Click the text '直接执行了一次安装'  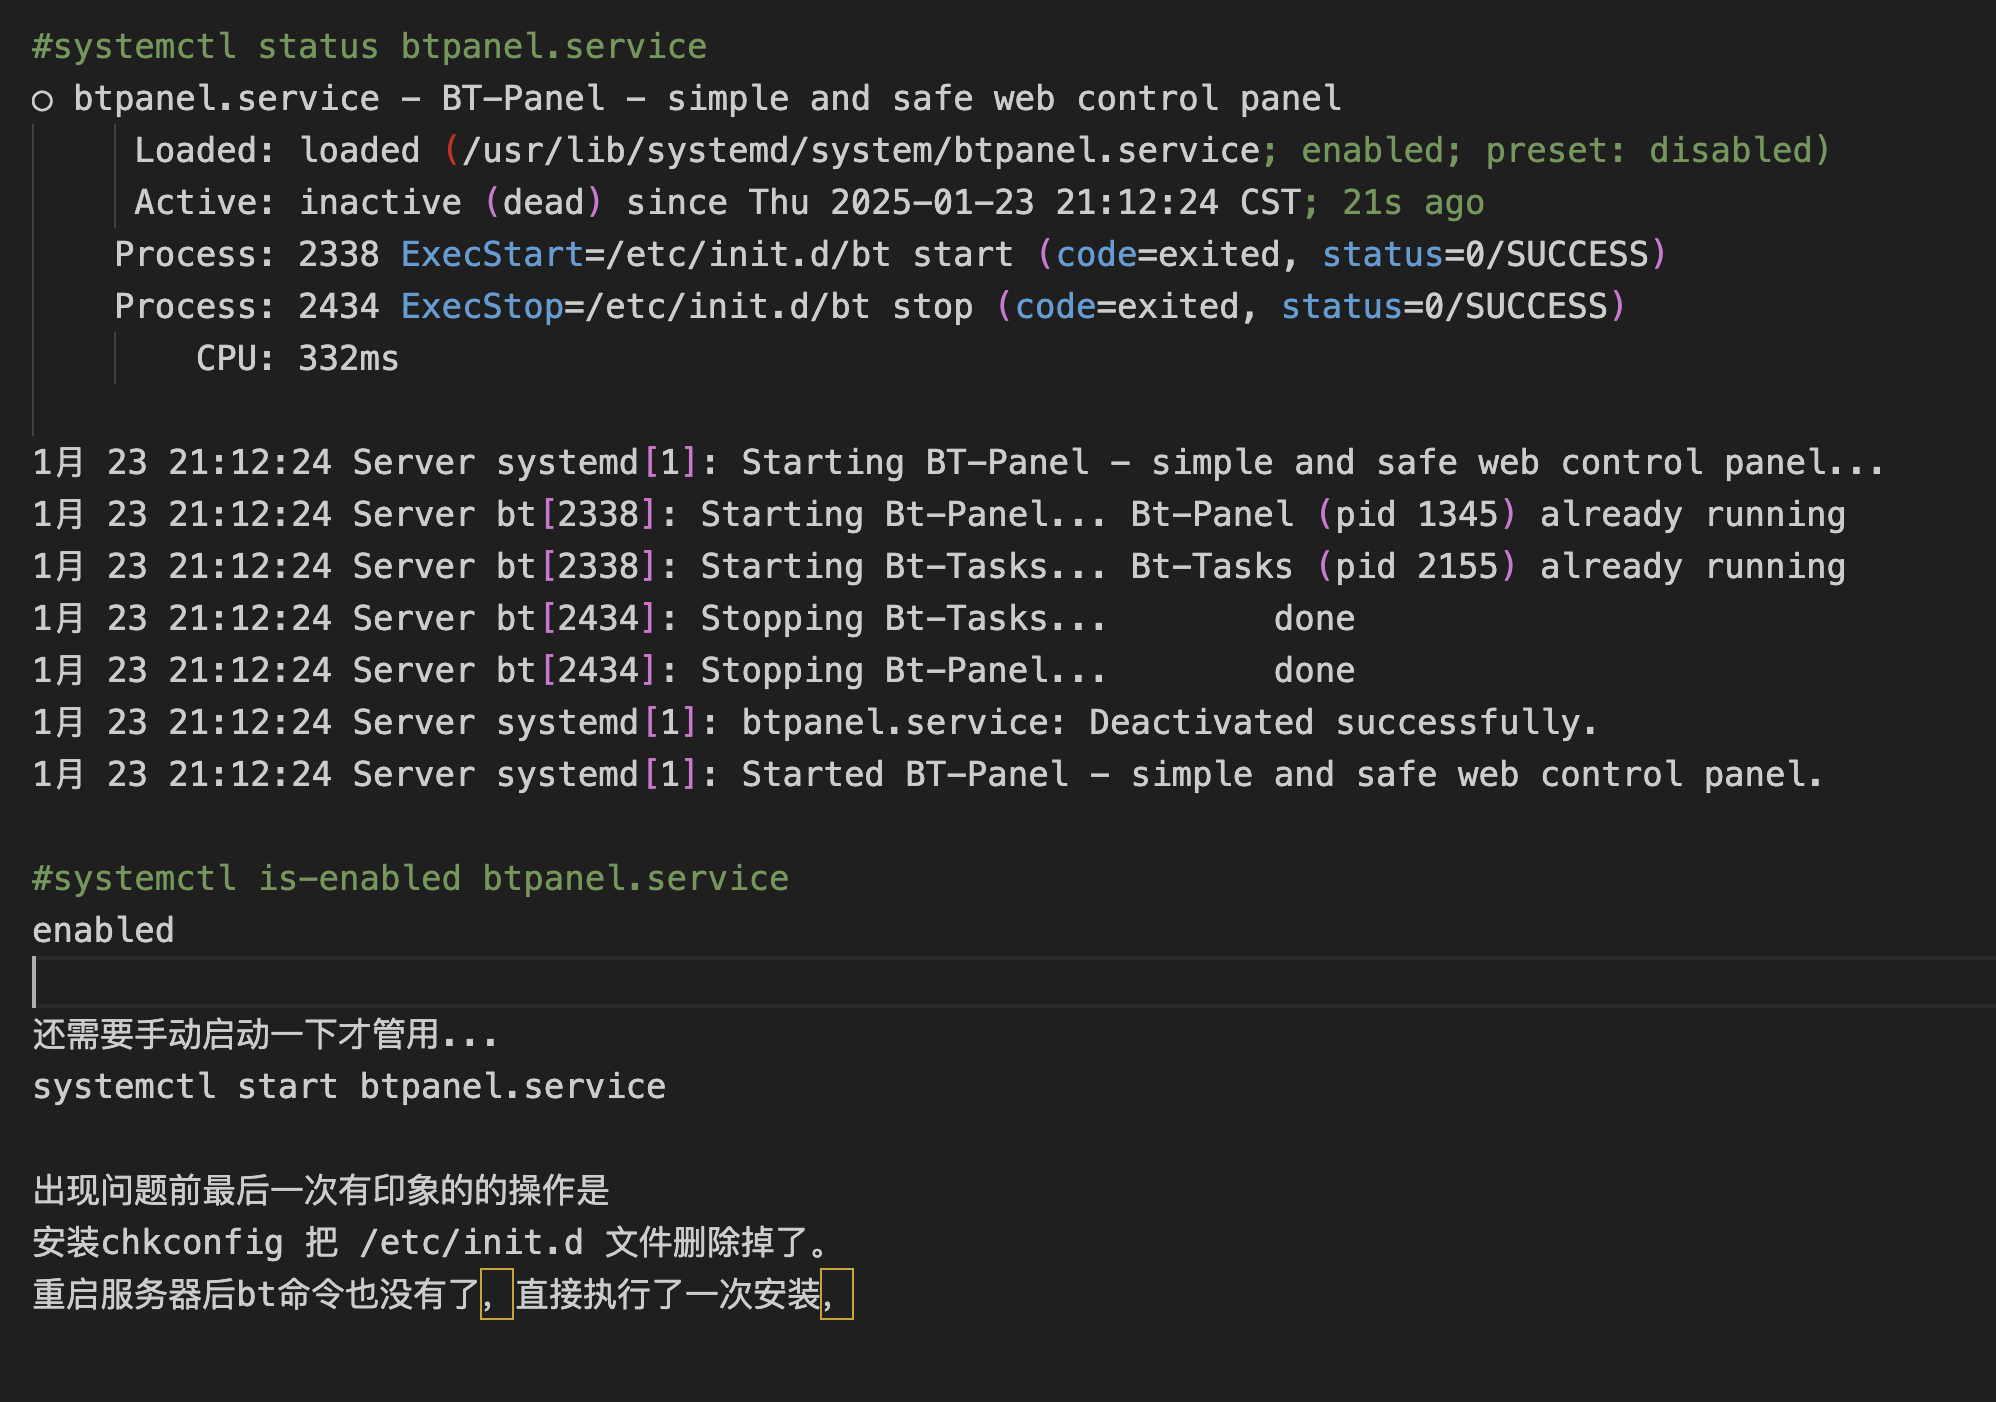pos(668,1294)
